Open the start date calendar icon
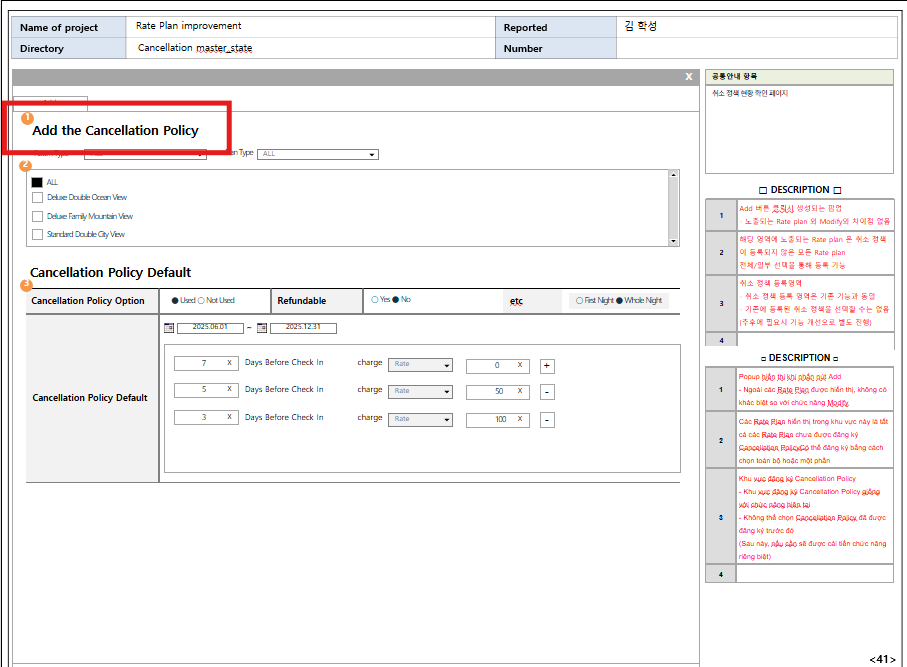This screenshot has height=667, width=907. pyautogui.click(x=169, y=327)
